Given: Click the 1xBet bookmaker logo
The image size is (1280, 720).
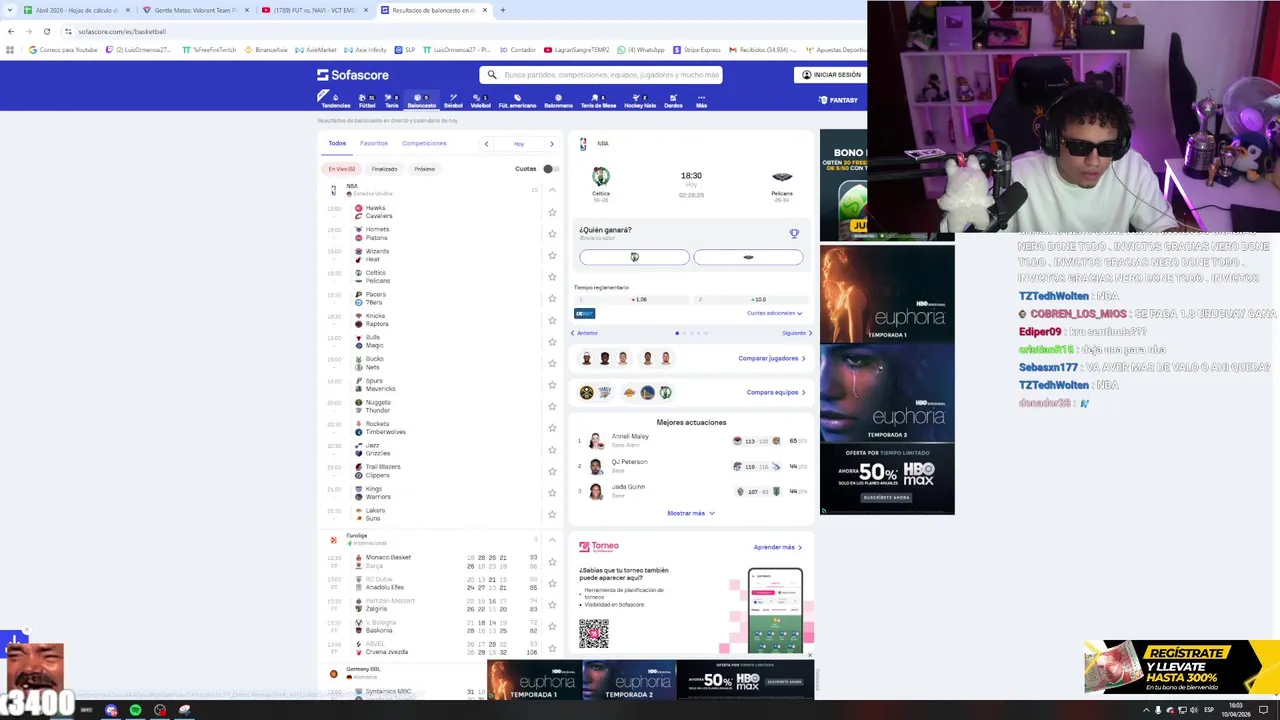Looking at the screenshot, I should click(584, 313).
